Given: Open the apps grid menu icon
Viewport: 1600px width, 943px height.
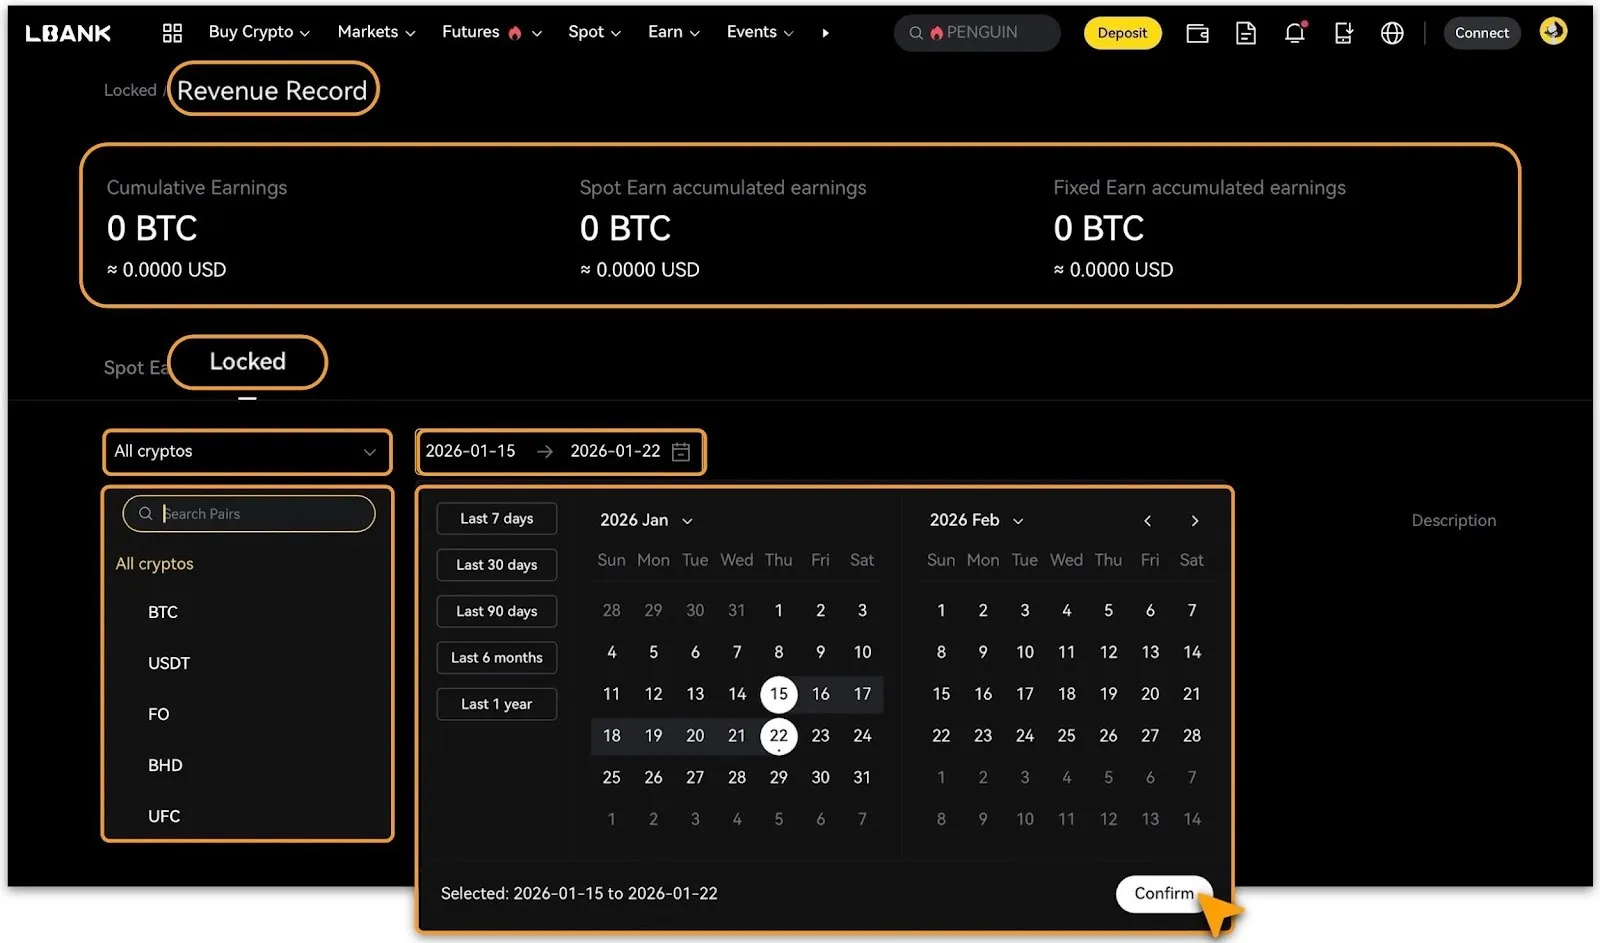Looking at the screenshot, I should 172,33.
